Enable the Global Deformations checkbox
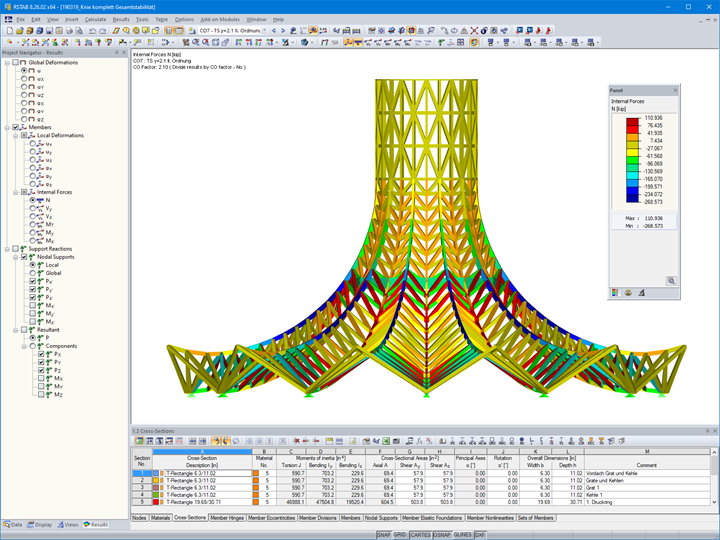The width and height of the screenshot is (720, 540). click(15, 62)
